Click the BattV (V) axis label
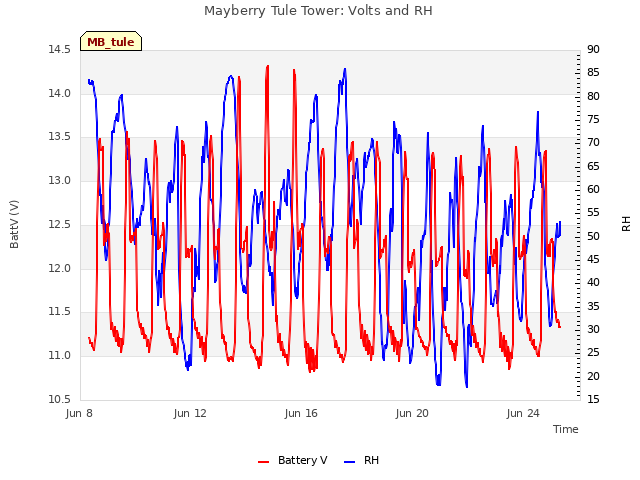640x480 pixels. 14,224
